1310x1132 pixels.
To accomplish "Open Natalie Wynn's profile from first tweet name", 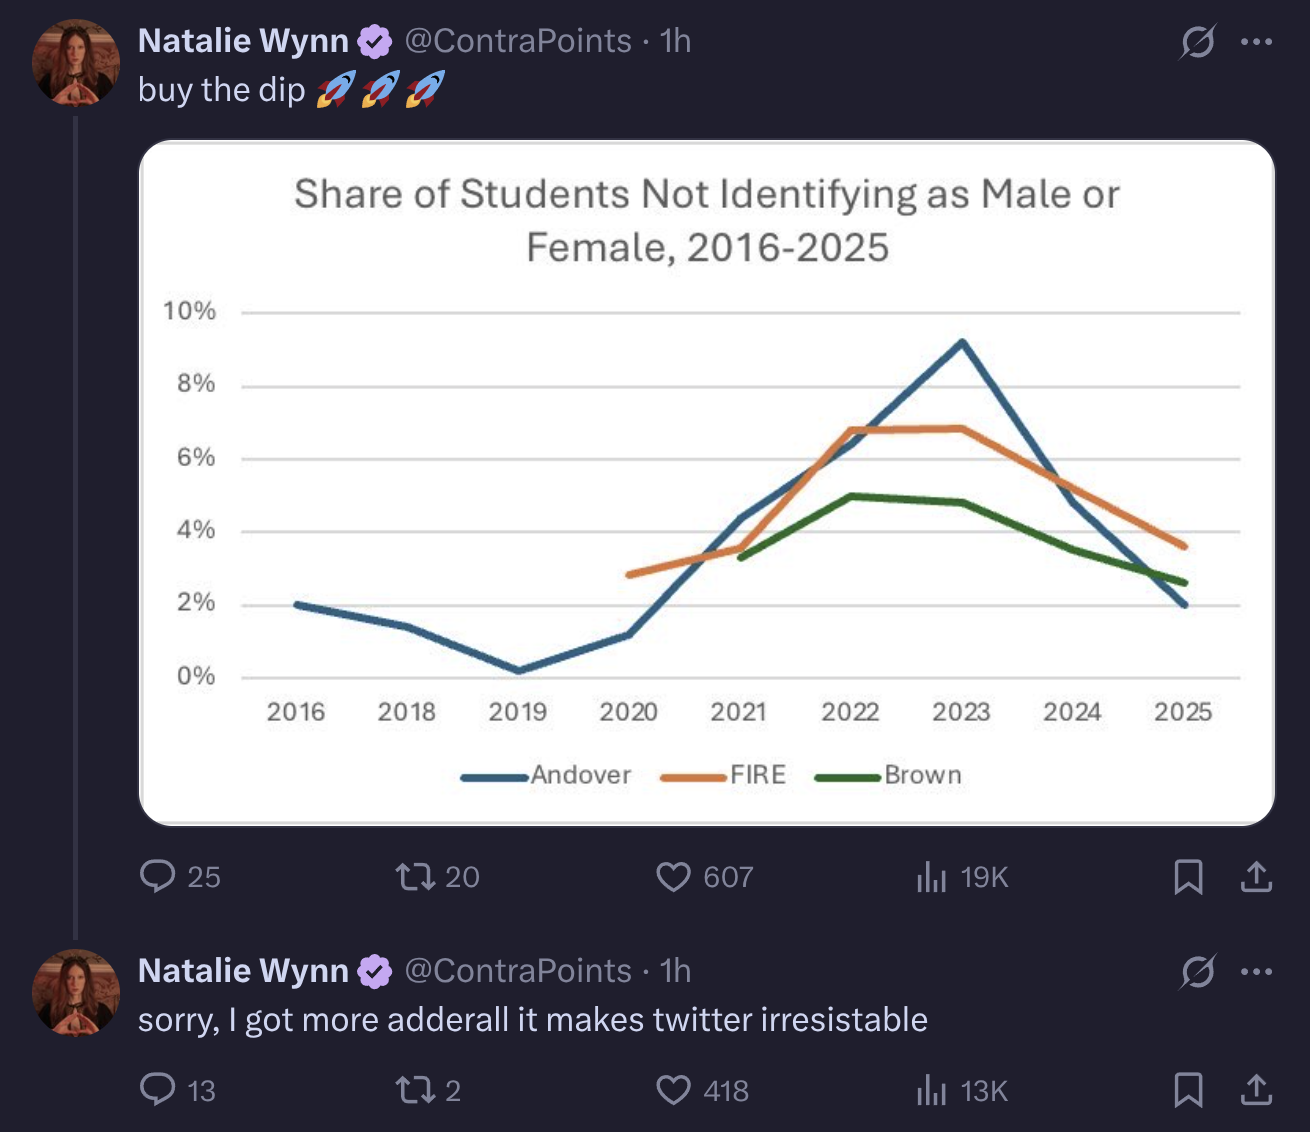I will (243, 41).
